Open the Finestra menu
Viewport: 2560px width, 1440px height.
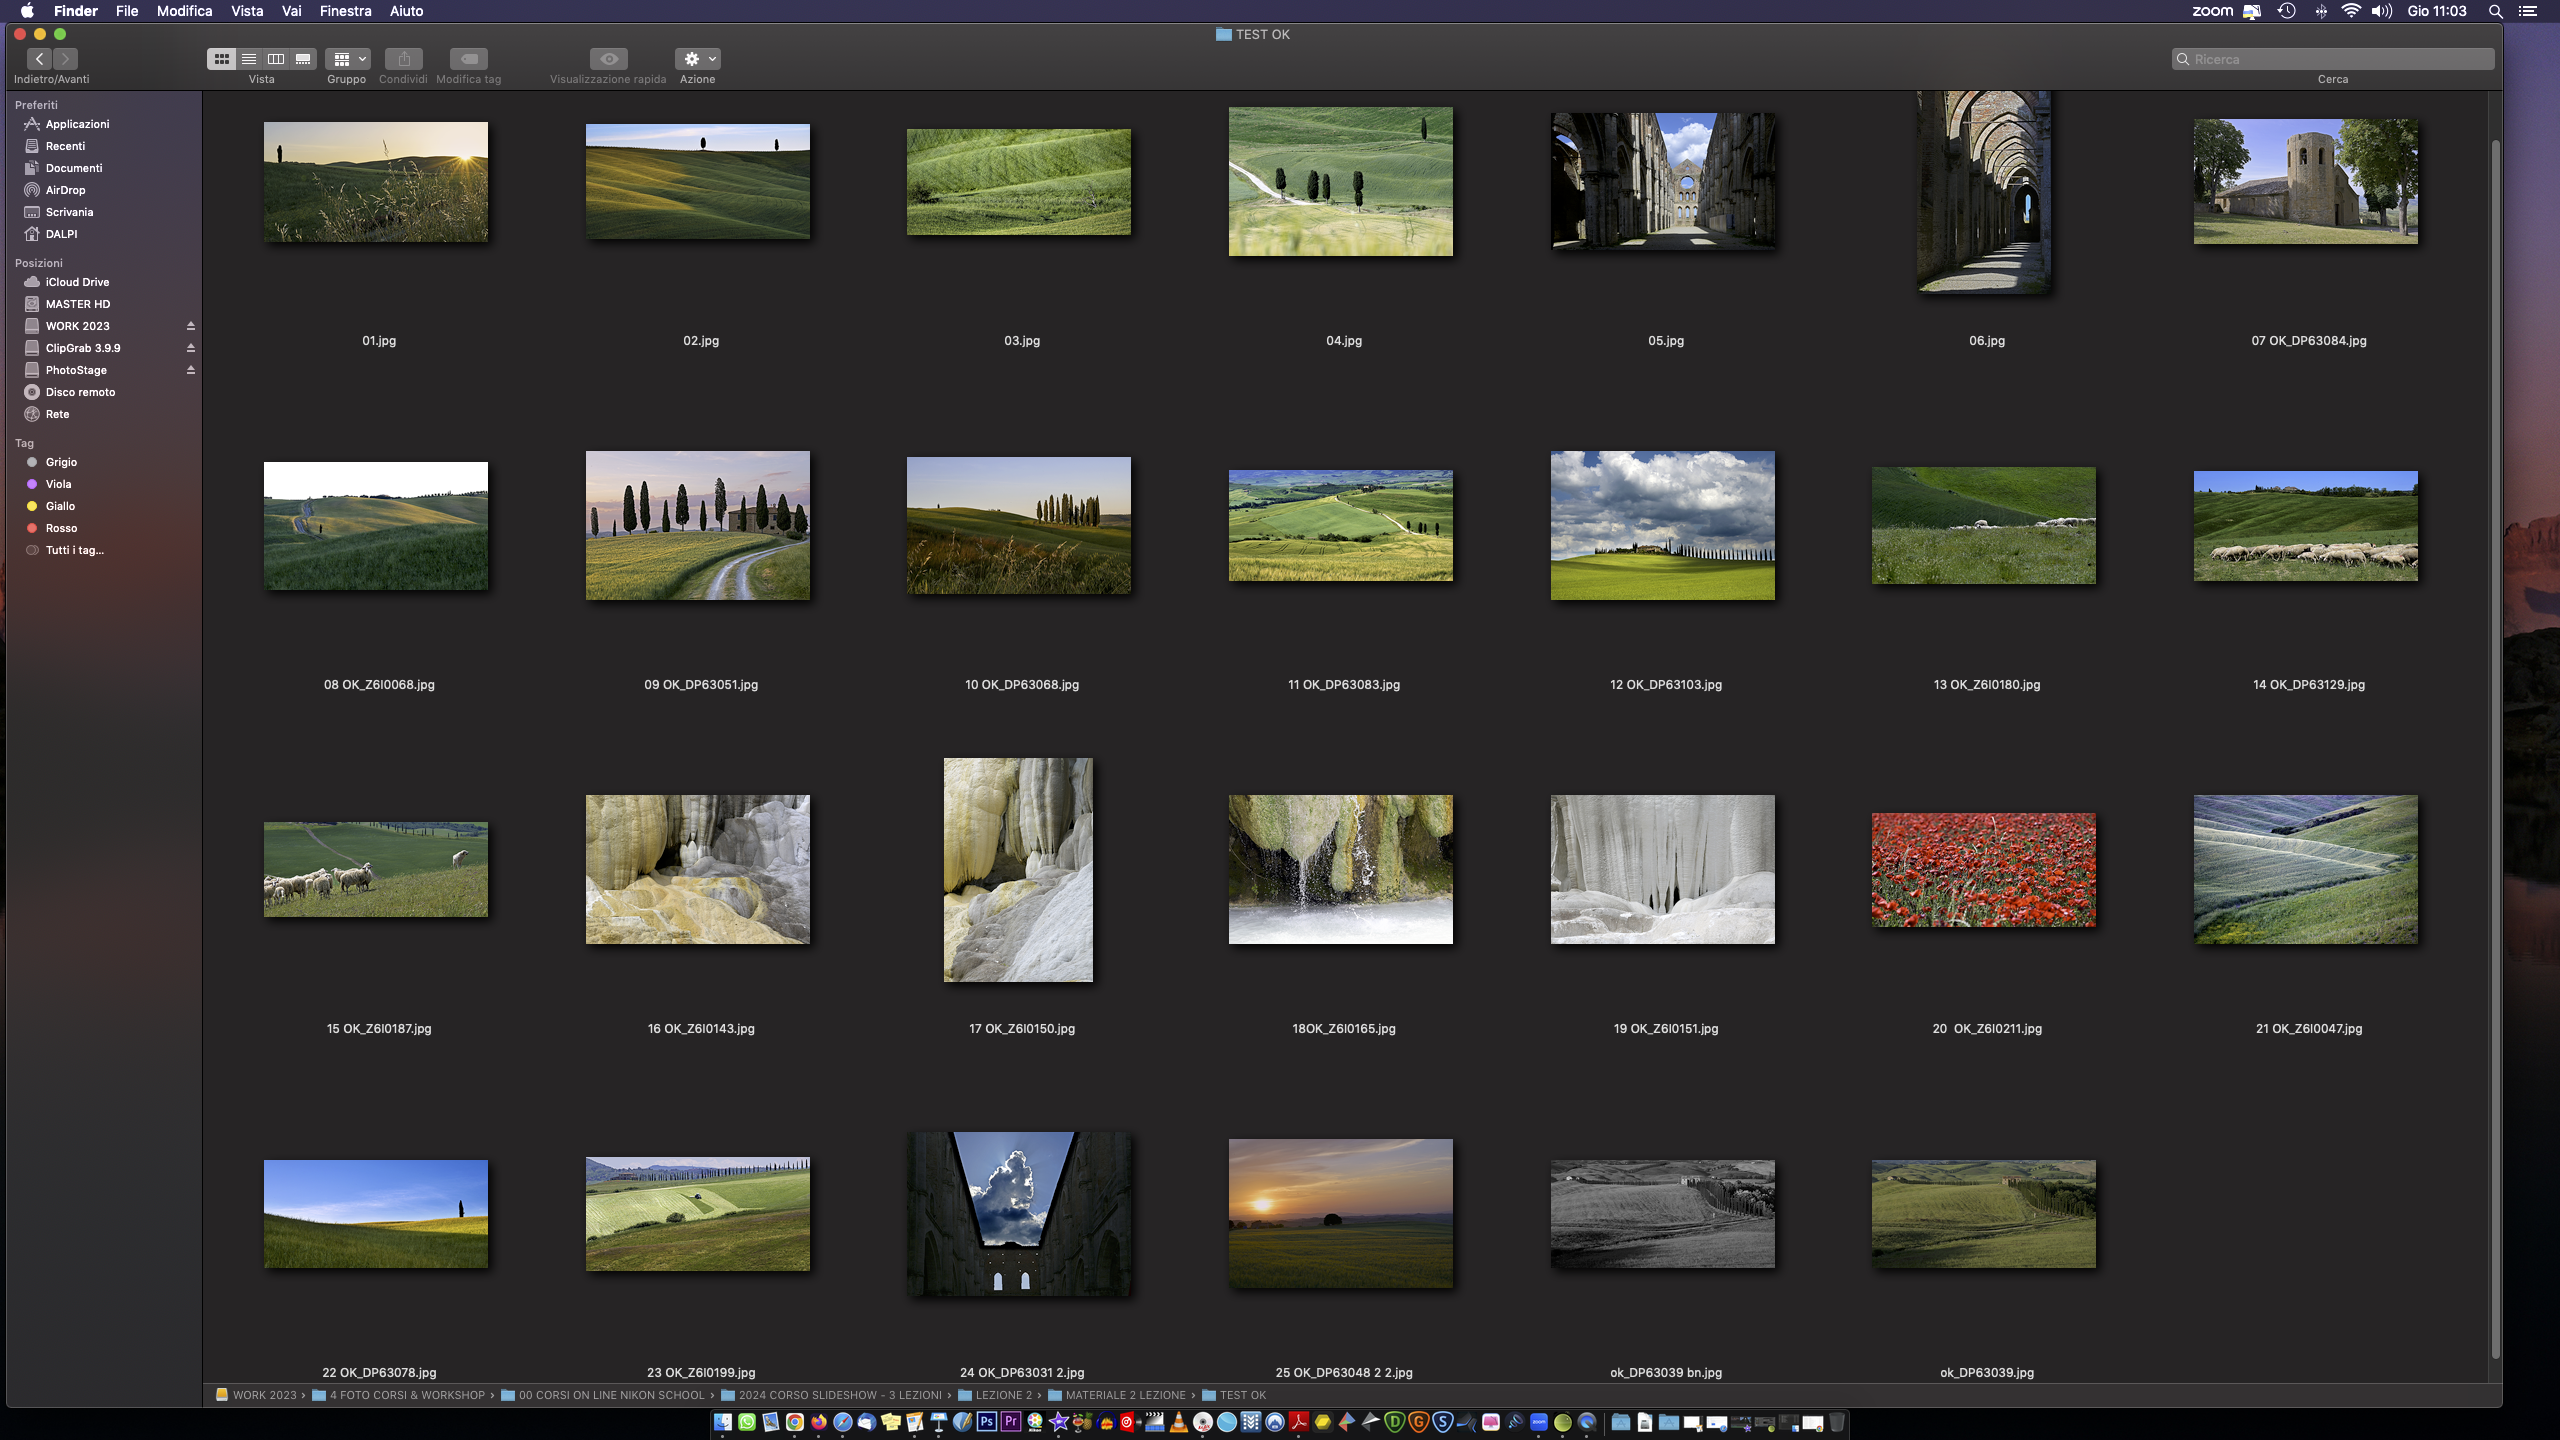(345, 11)
